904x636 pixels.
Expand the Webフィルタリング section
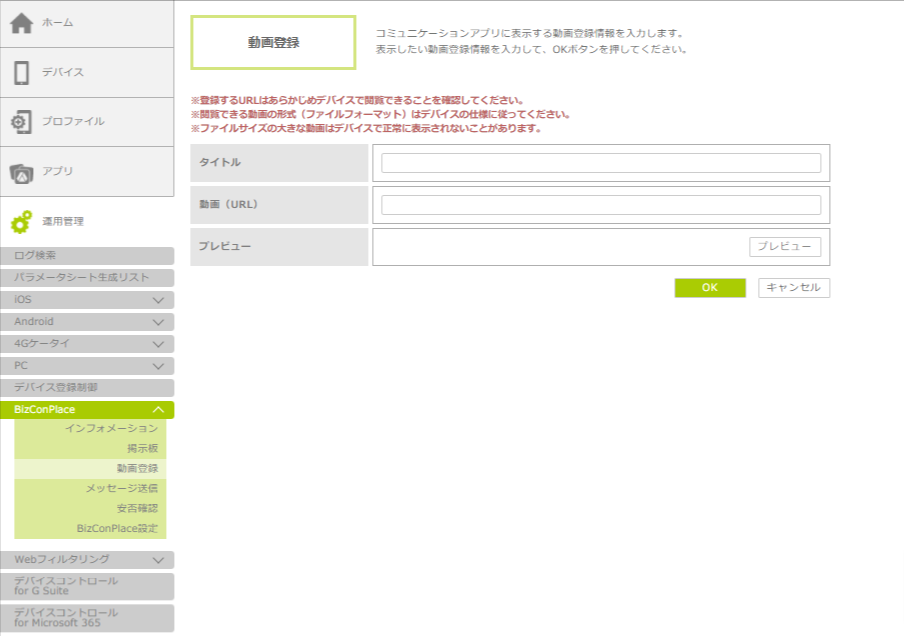(158, 560)
